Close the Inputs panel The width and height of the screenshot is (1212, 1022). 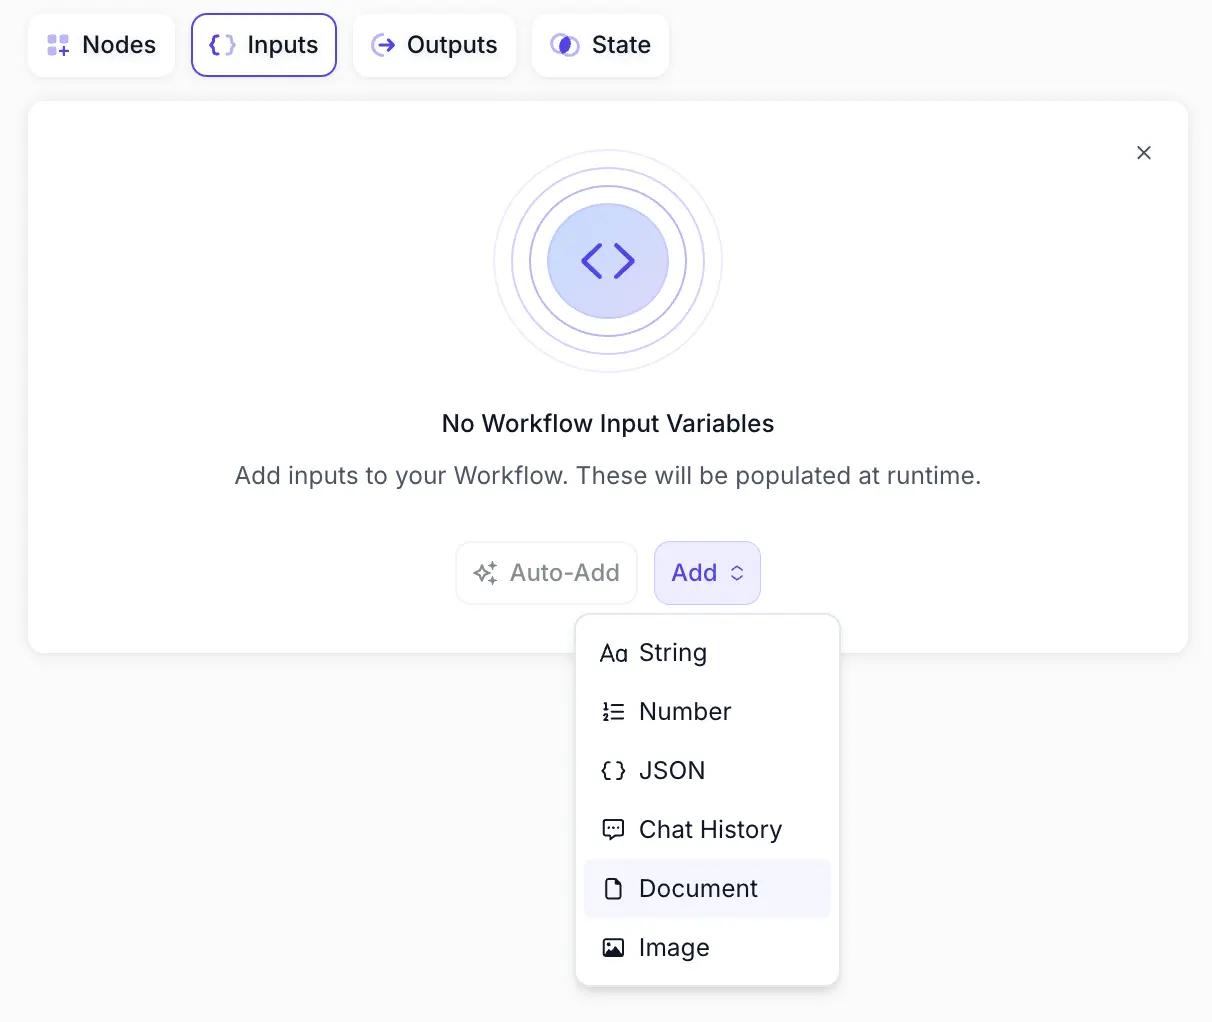click(1144, 153)
